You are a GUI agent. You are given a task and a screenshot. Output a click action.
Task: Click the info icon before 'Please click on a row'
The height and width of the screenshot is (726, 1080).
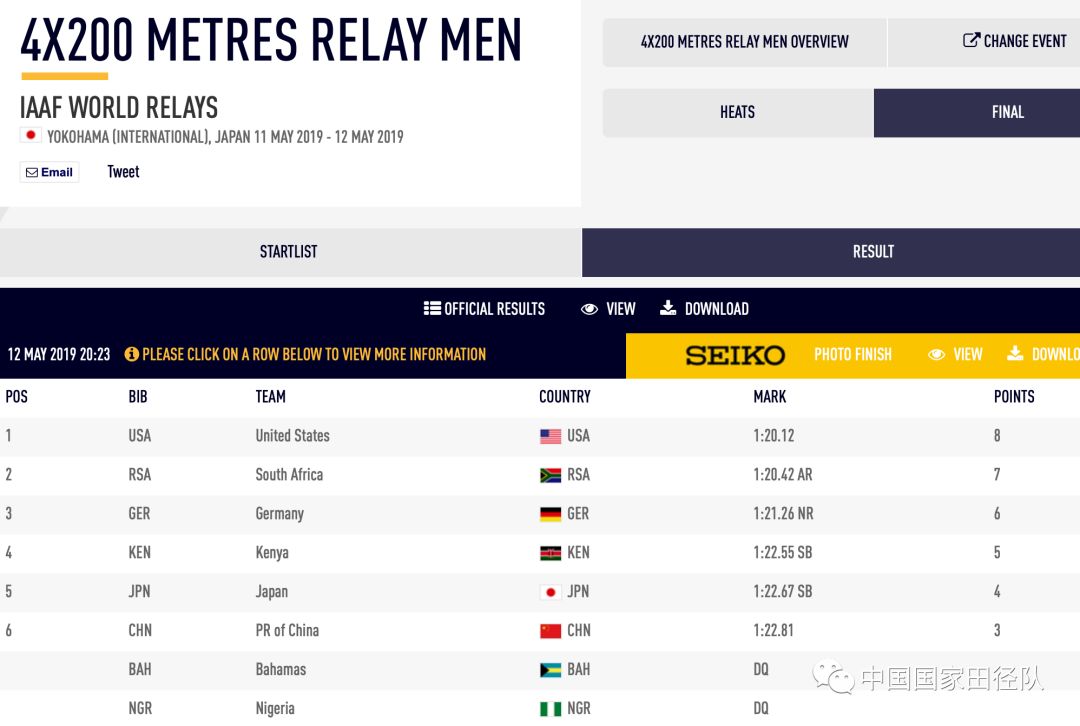132,354
